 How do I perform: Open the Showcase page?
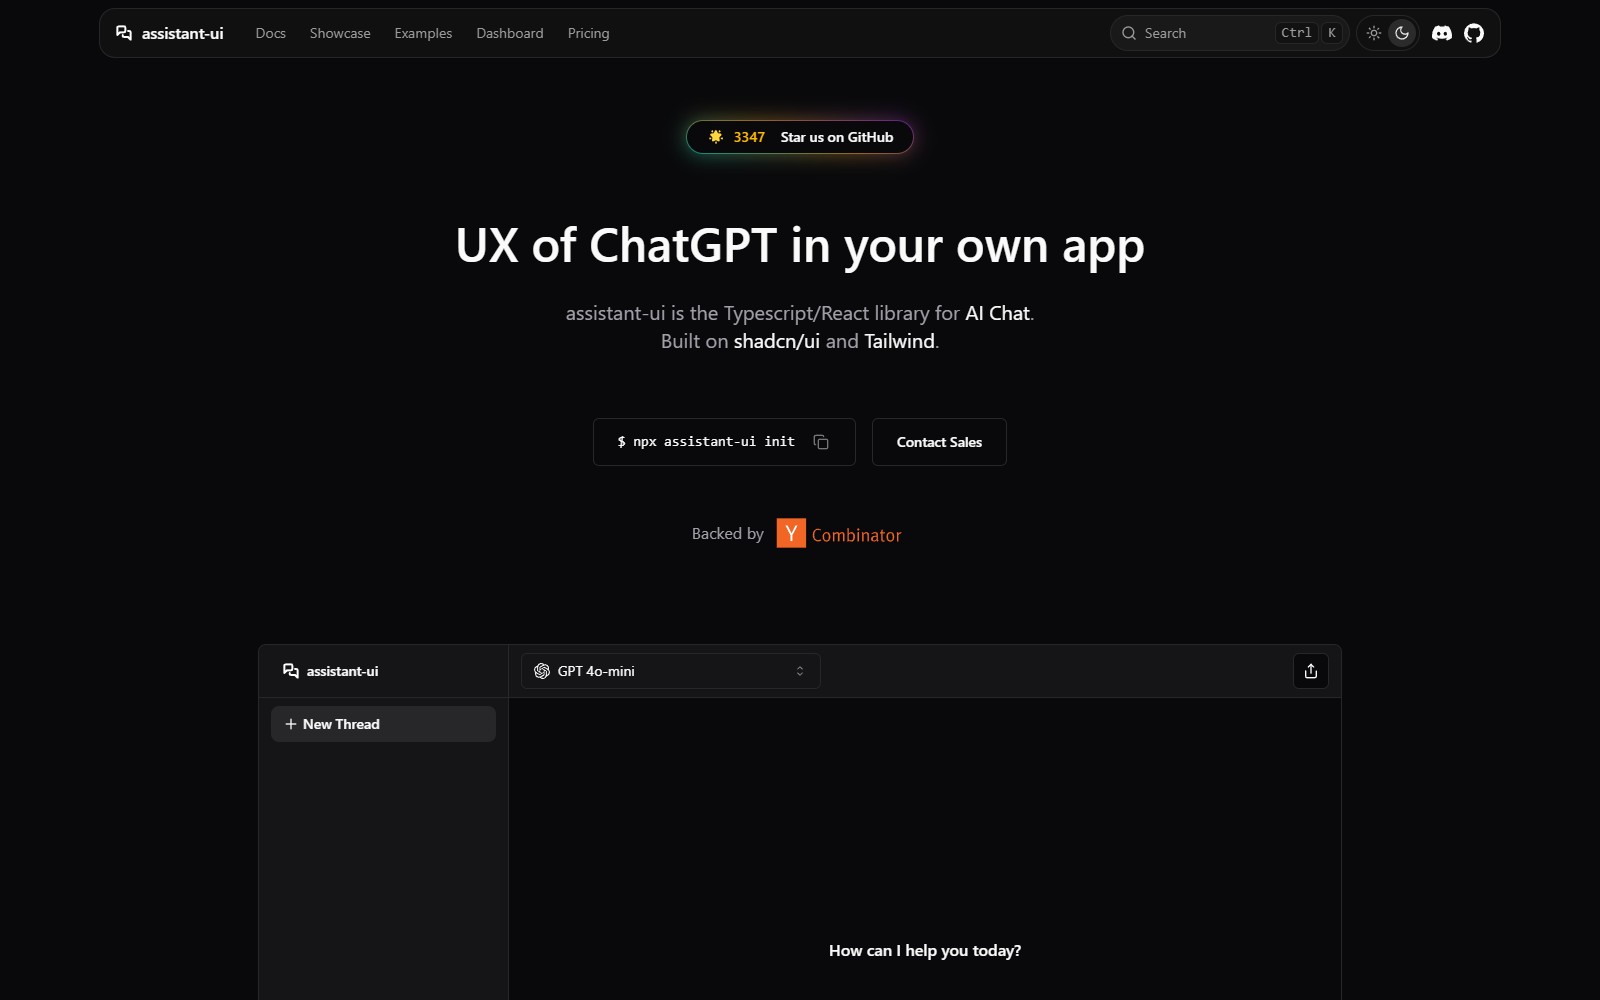coord(340,33)
